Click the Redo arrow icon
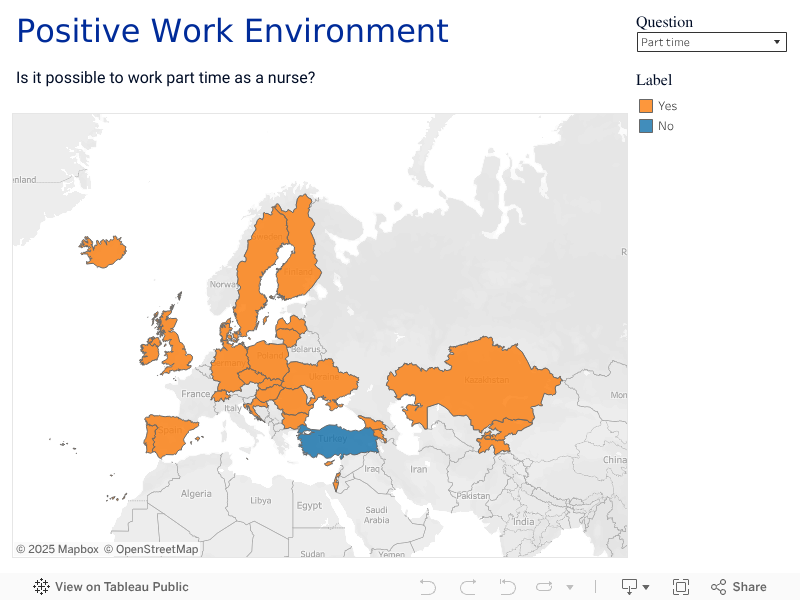Image resolution: width=800 pixels, height=600 pixels. click(x=468, y=587)
